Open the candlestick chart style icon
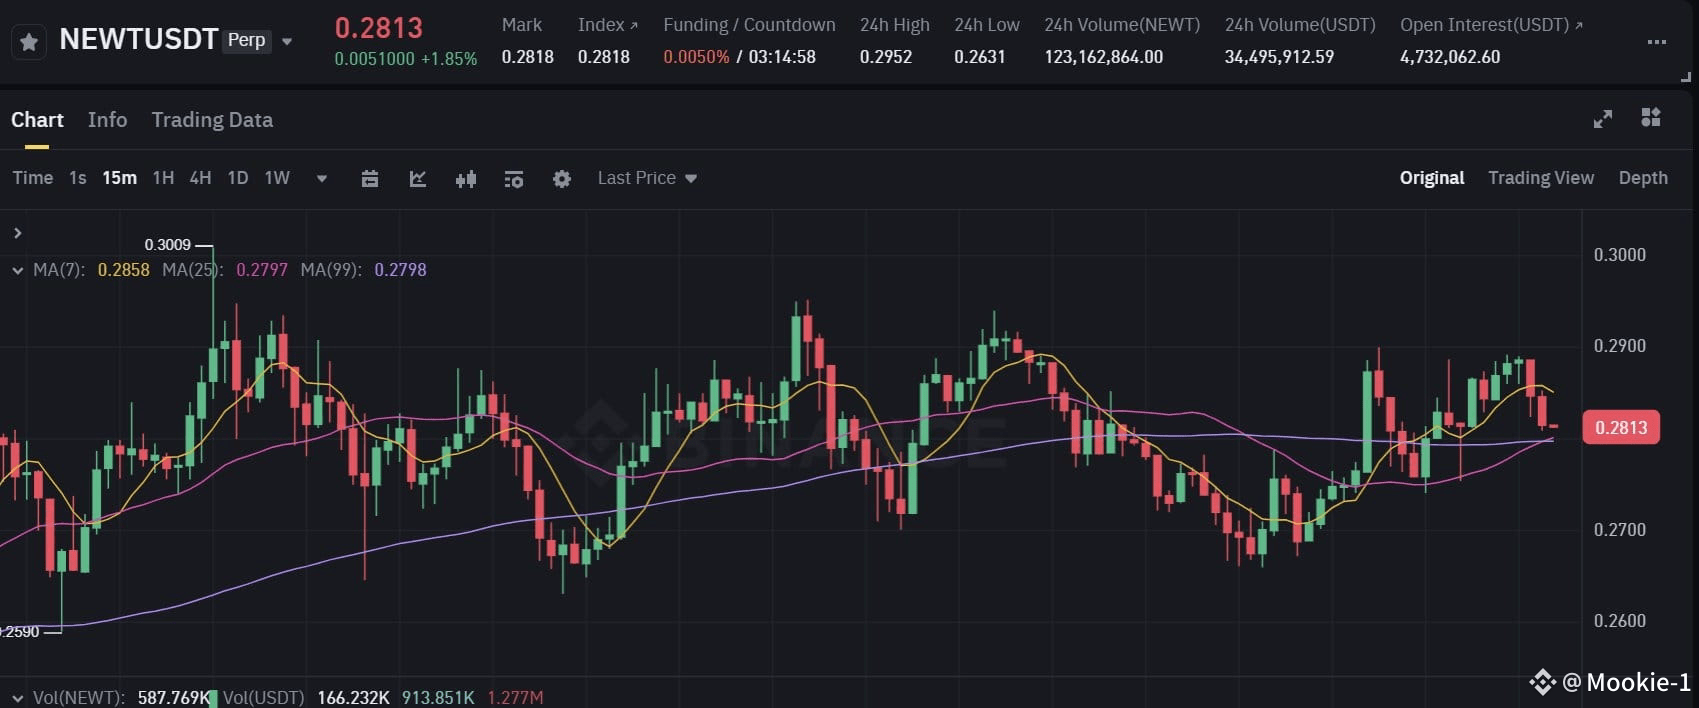 coord(466,179)
